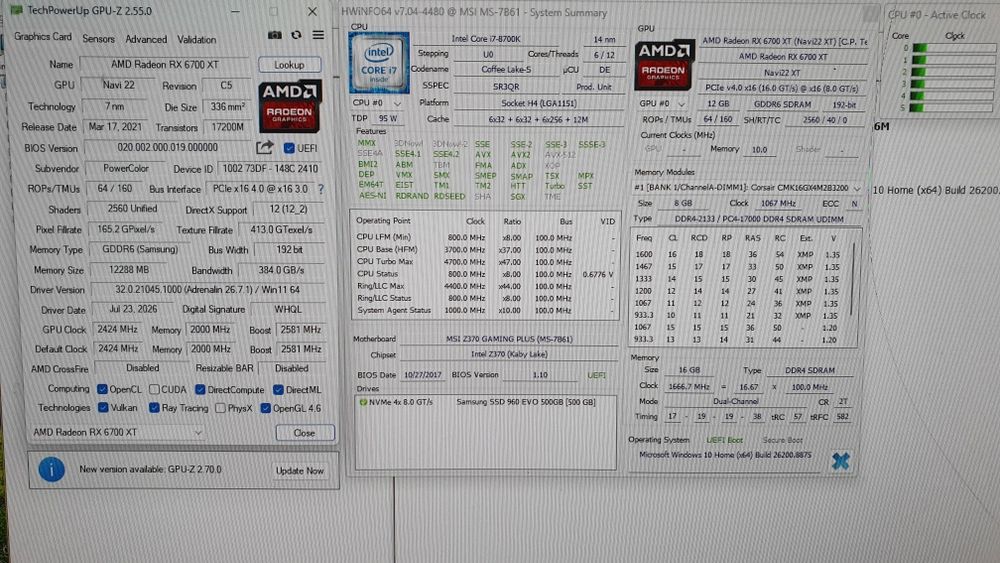The height and width of the screenshot is (563, 1000).
Task: Click the Resizable BAR Disabled field
Action: tap(291, 369)
